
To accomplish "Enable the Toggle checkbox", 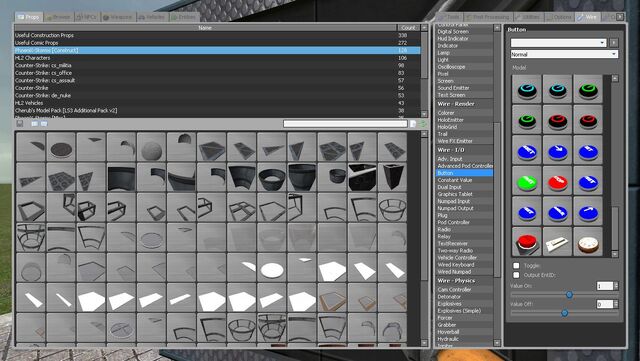I will [516, 265].
